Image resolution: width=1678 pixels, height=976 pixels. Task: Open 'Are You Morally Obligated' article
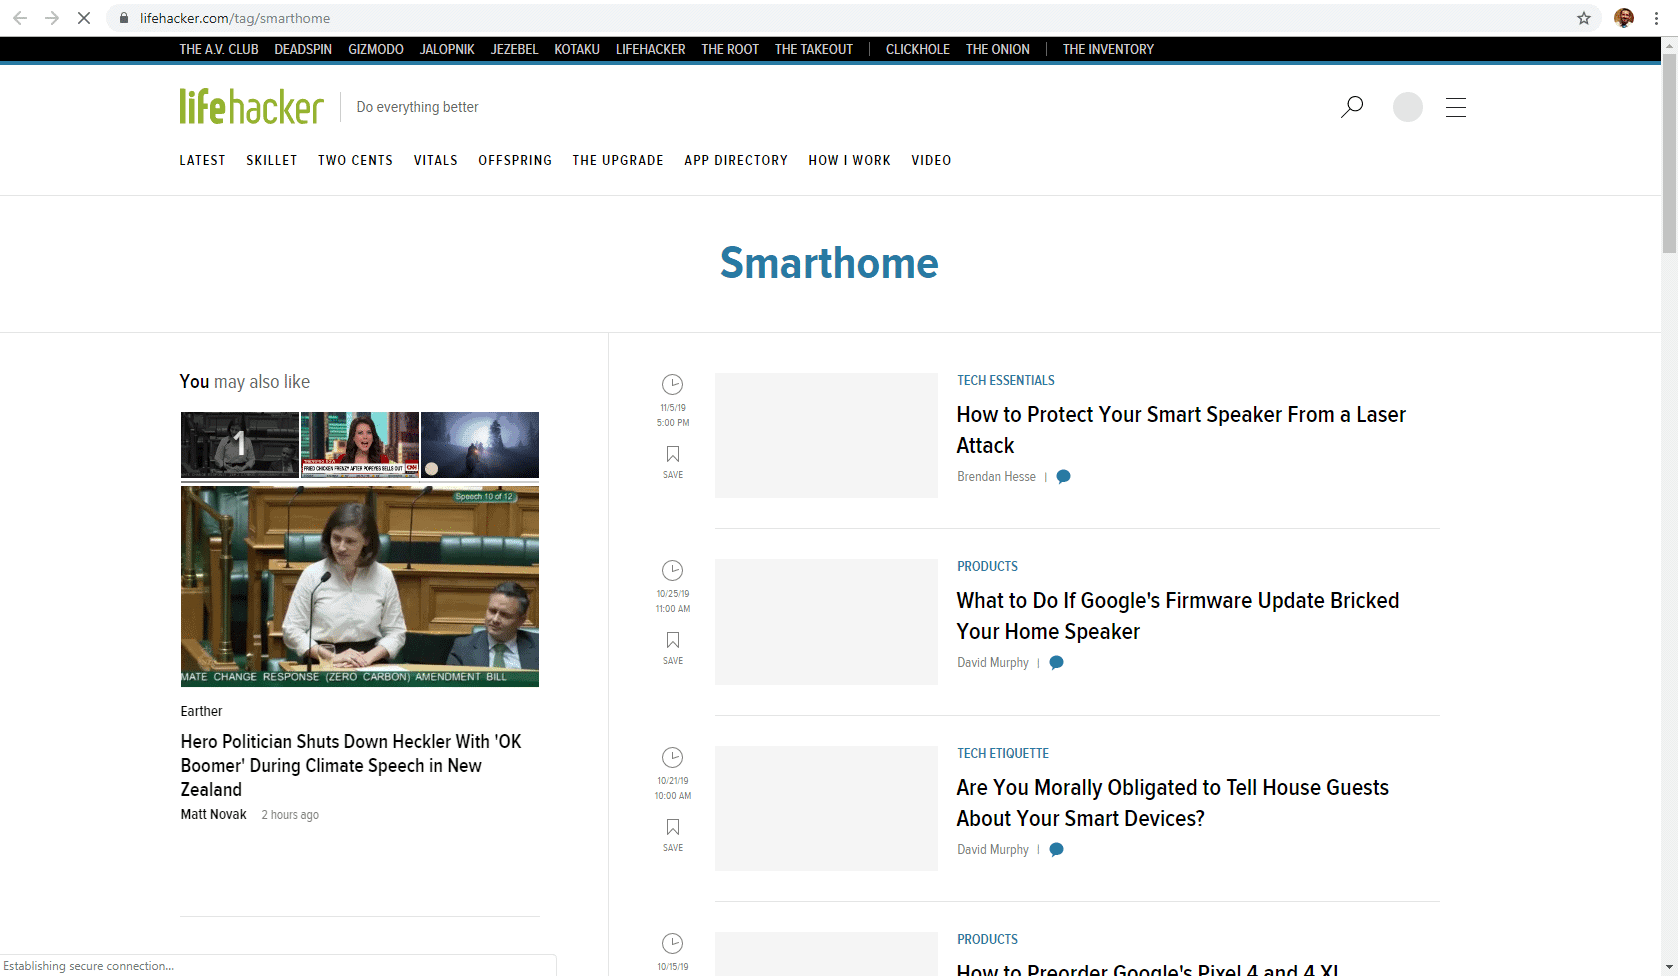coord(1172,803)
